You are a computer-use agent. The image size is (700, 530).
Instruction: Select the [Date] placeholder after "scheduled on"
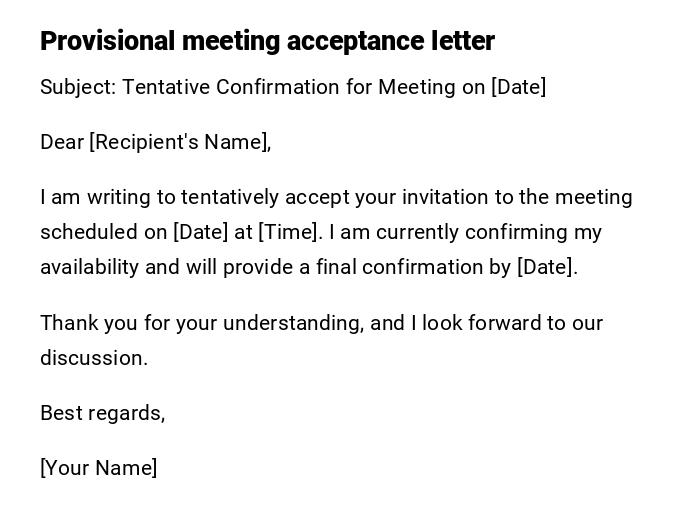201,232
